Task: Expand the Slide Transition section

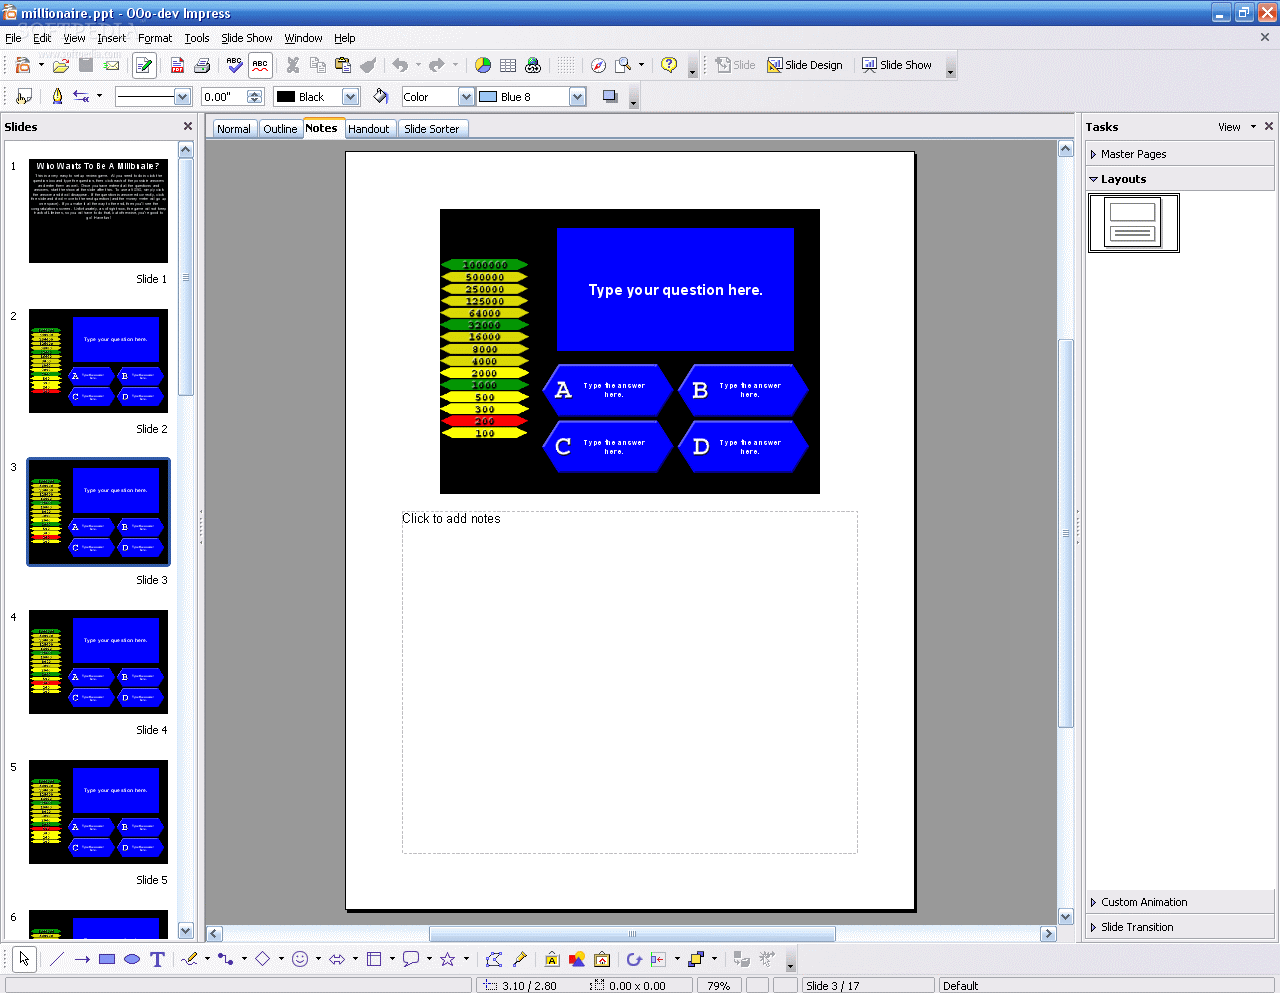Action: coord(1180,927)
